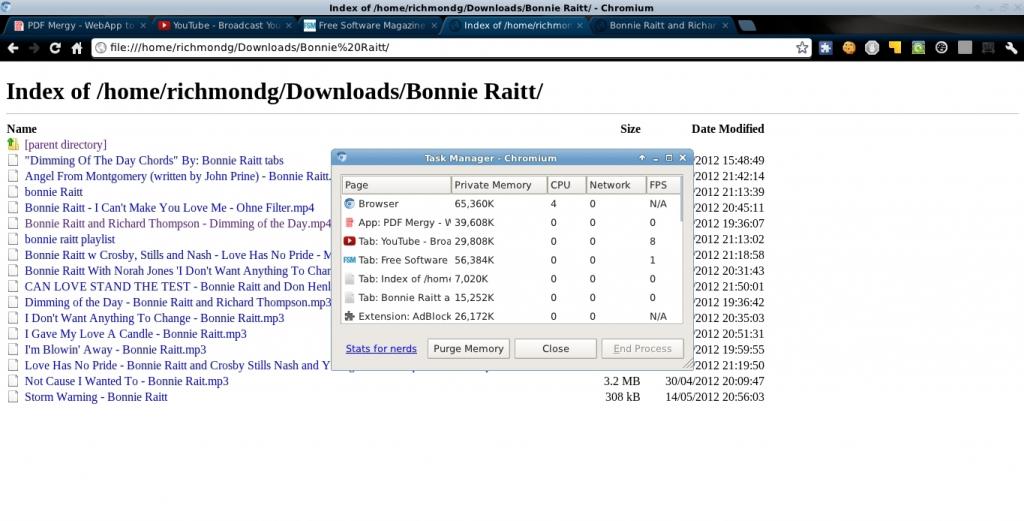Open the cookie extension icon
The width and height of the screenshot is (1024, 521).
coord(849,48)
